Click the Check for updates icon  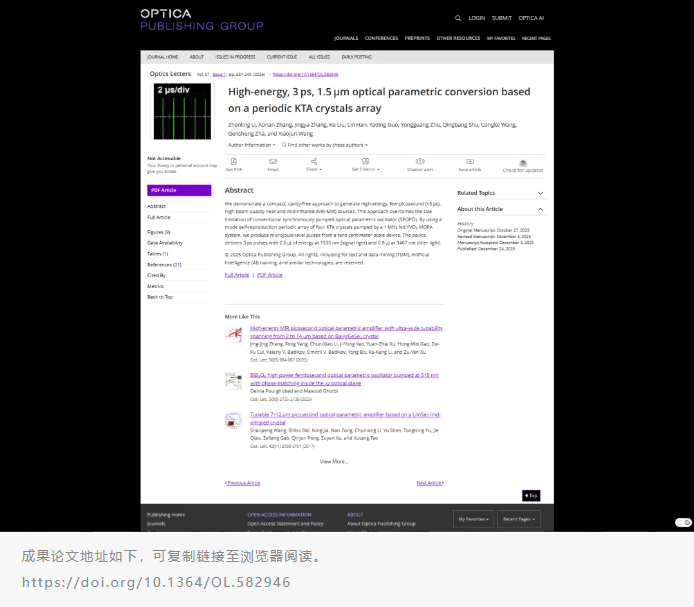pyautogui.click(x=523, y=160)
